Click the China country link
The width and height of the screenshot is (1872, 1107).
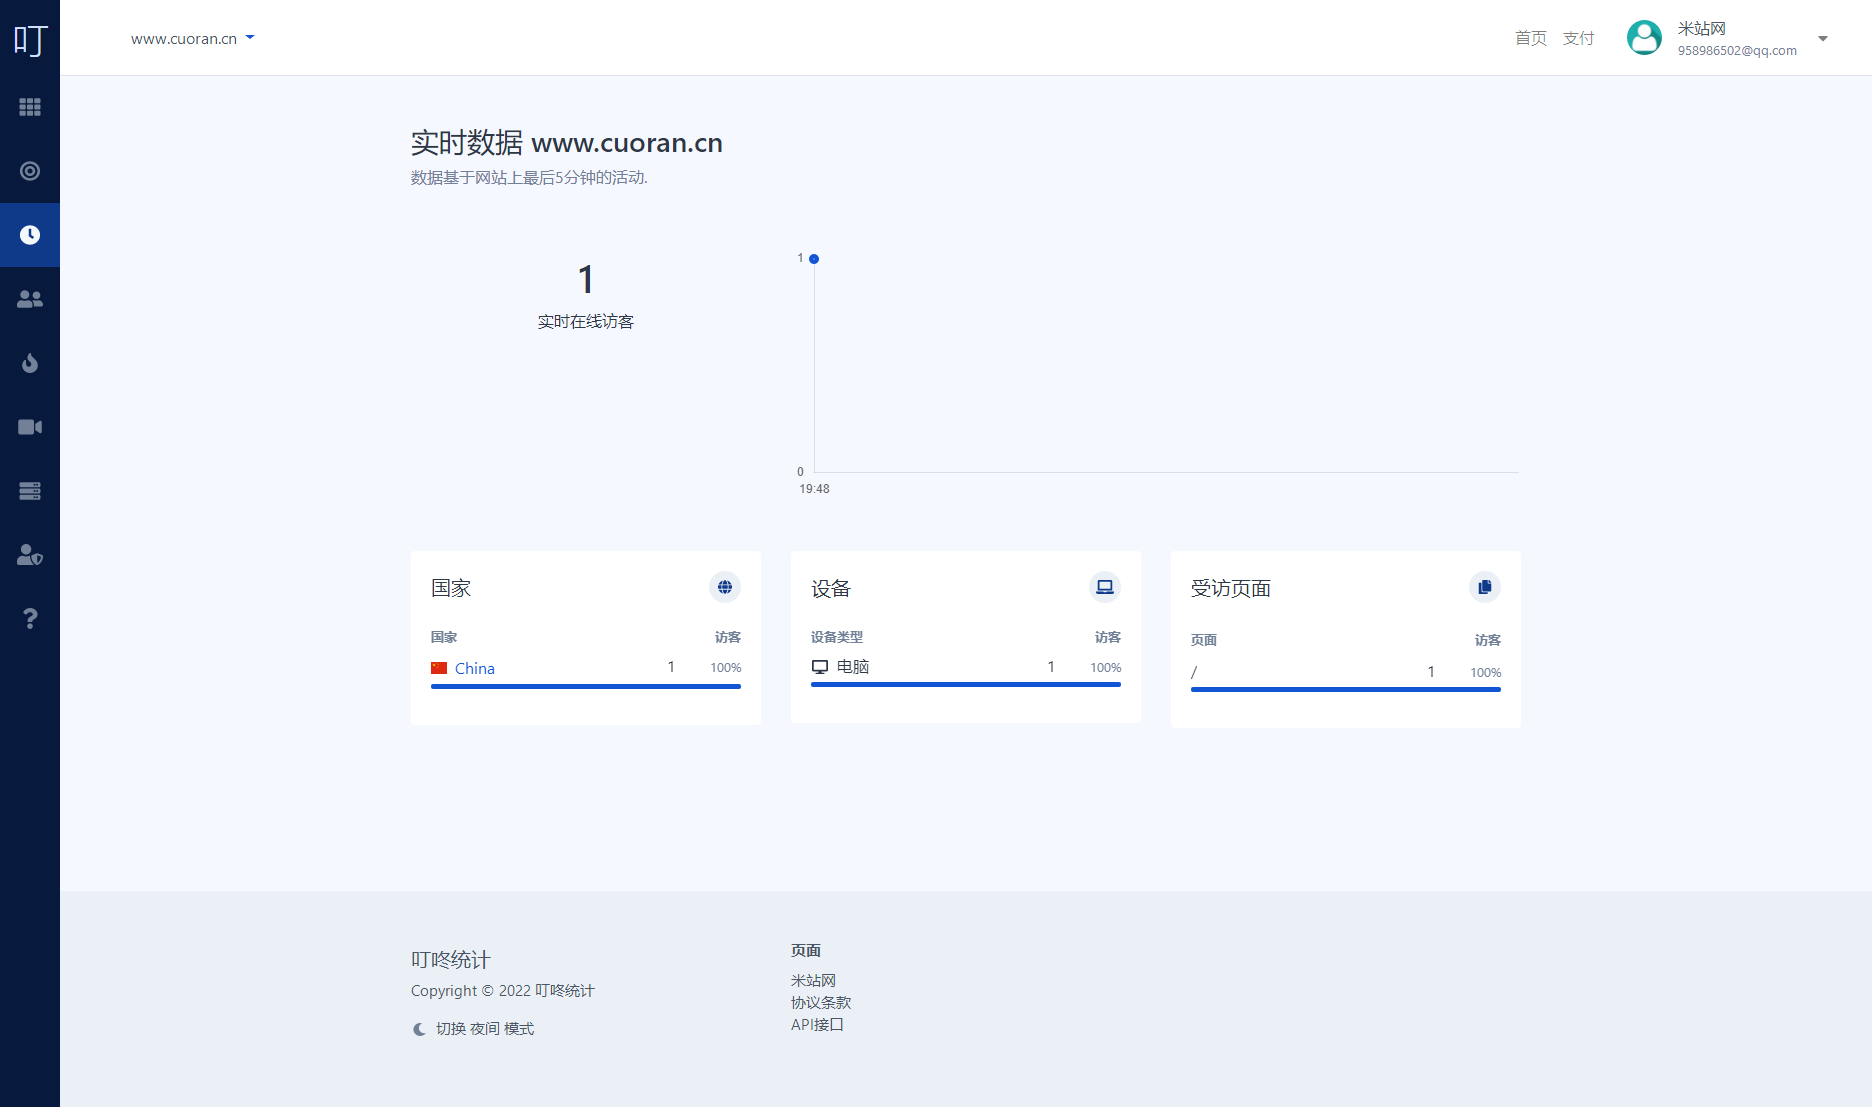click(x=474, y=669)
